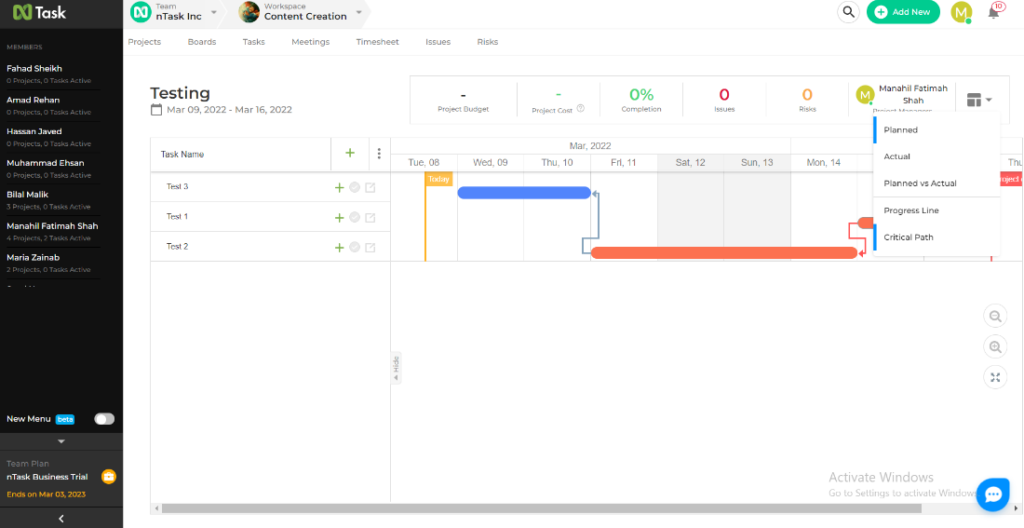Screen dimensions: 1024x528
Task: Select Planned vs Actual option
Action: click(x=920, y=184)
